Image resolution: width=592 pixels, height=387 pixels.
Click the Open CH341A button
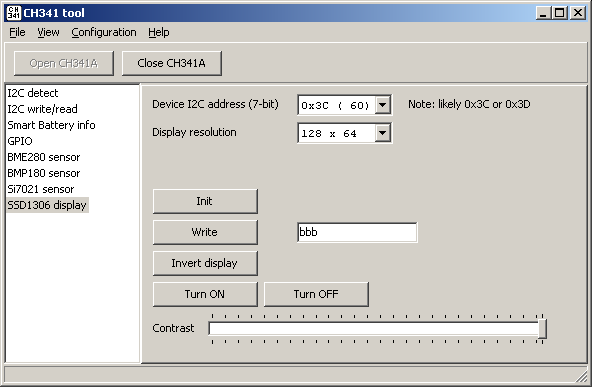[64, 63]
